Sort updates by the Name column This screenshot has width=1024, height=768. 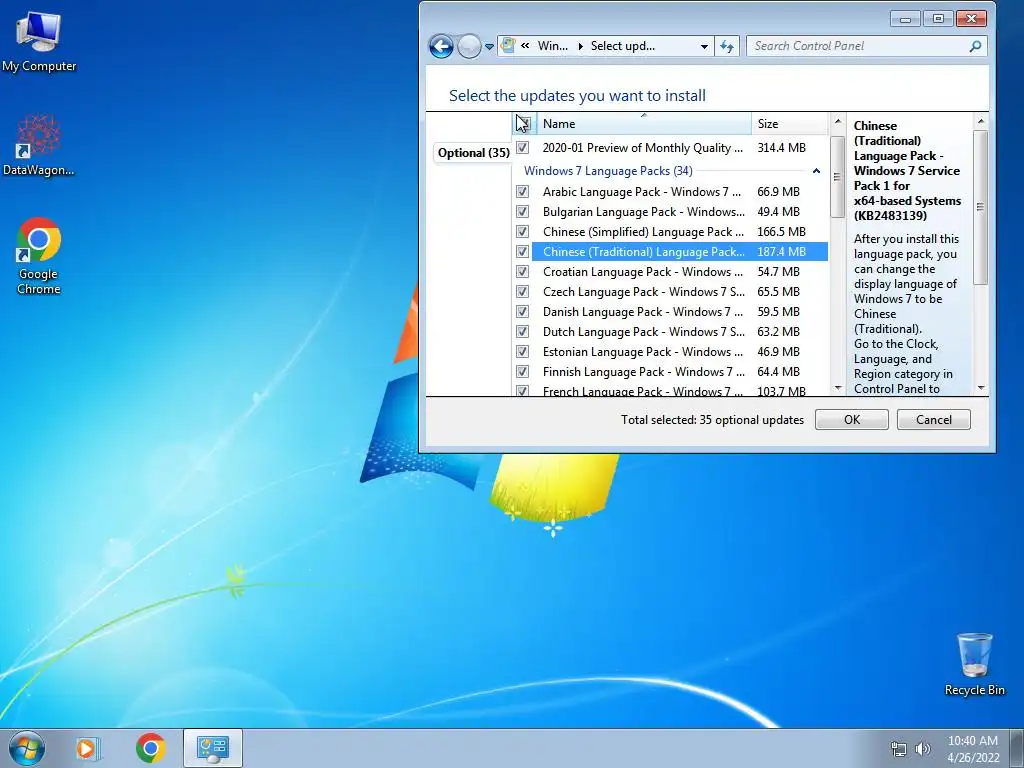643,123
